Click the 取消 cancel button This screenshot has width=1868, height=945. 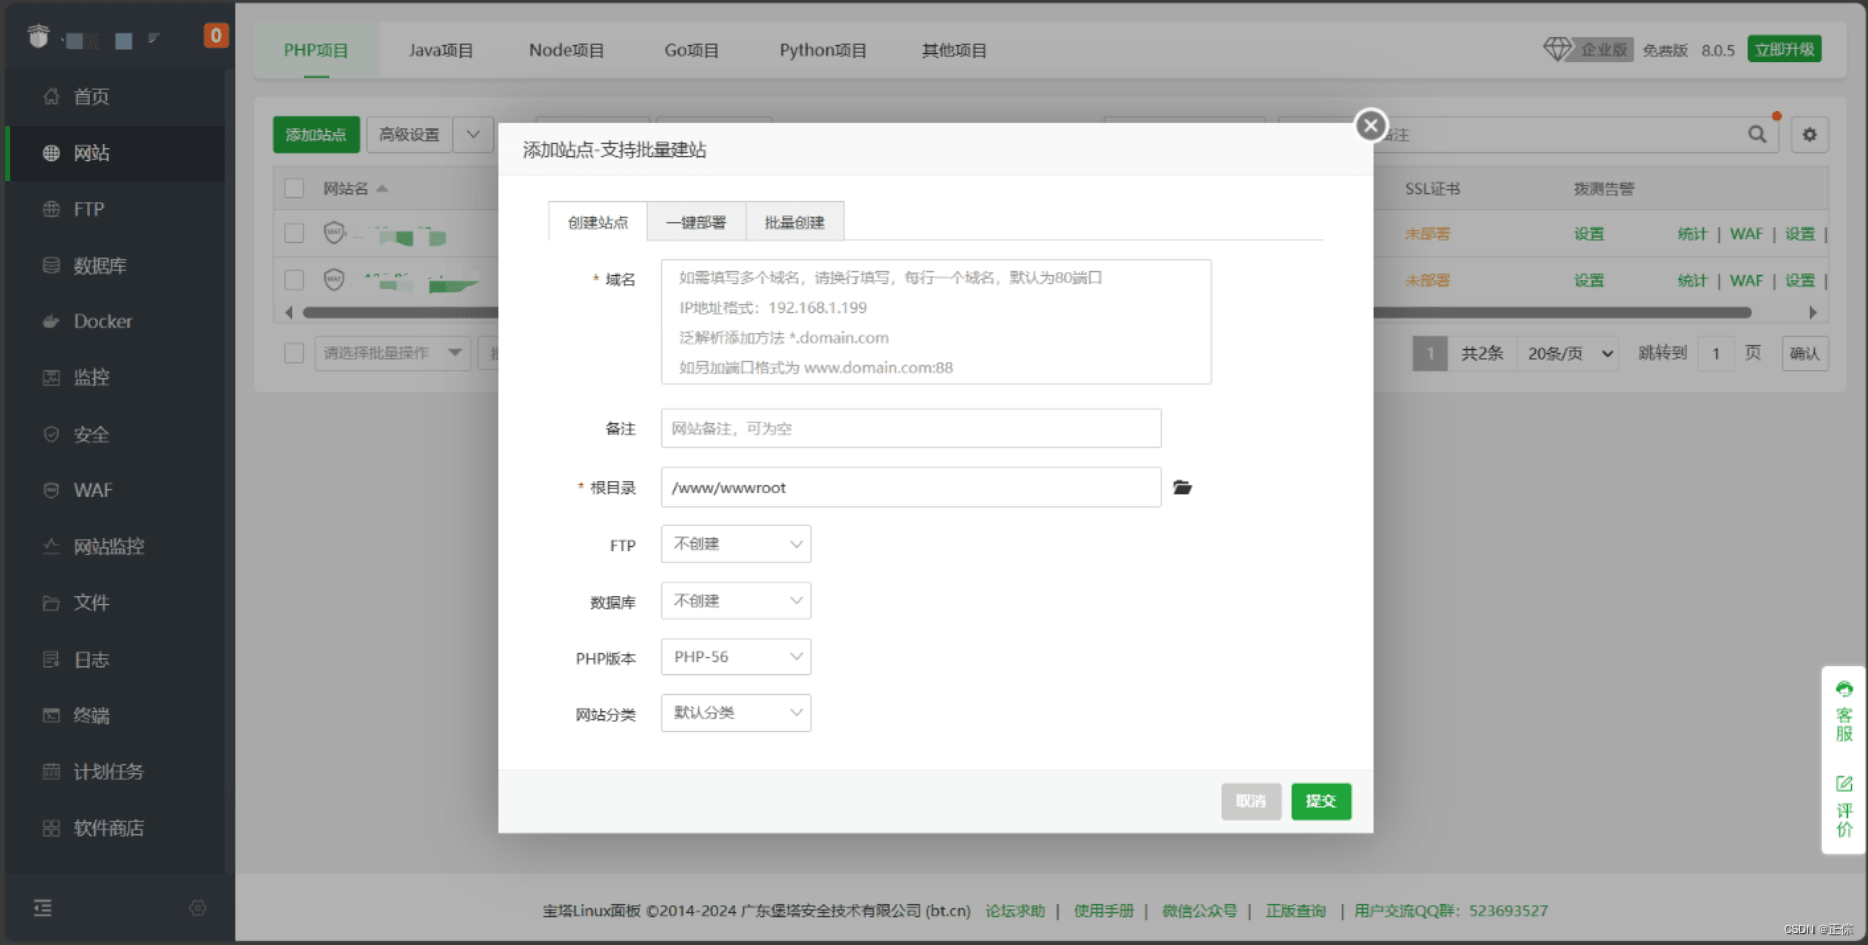[1250, 801]
